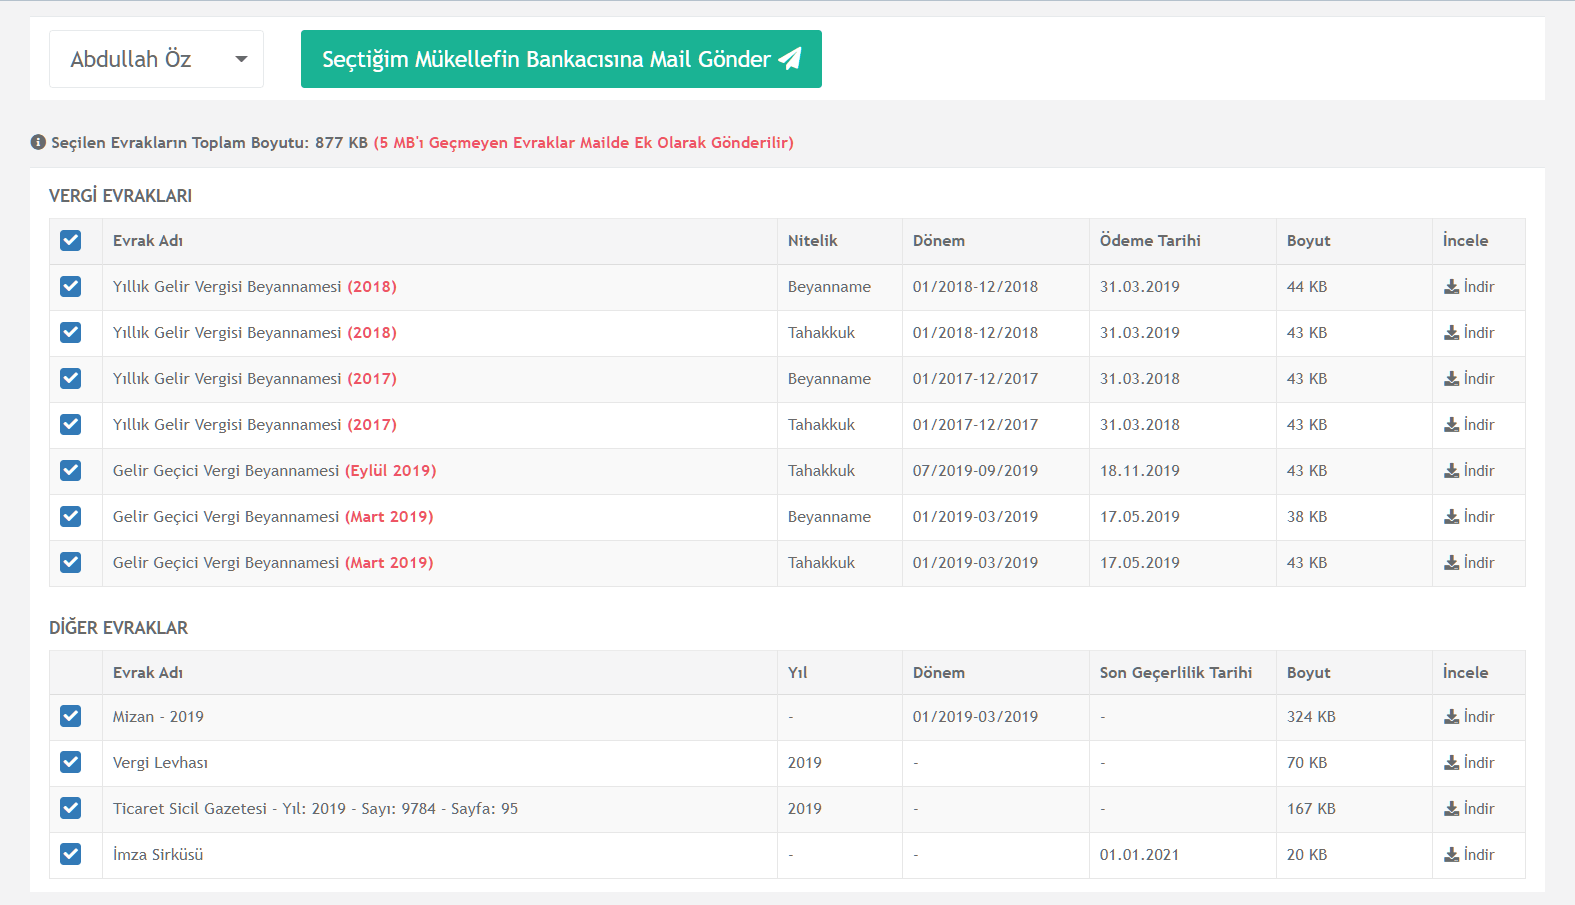Uncheck the İmza Sirküsü document

(x=70, y=854)
